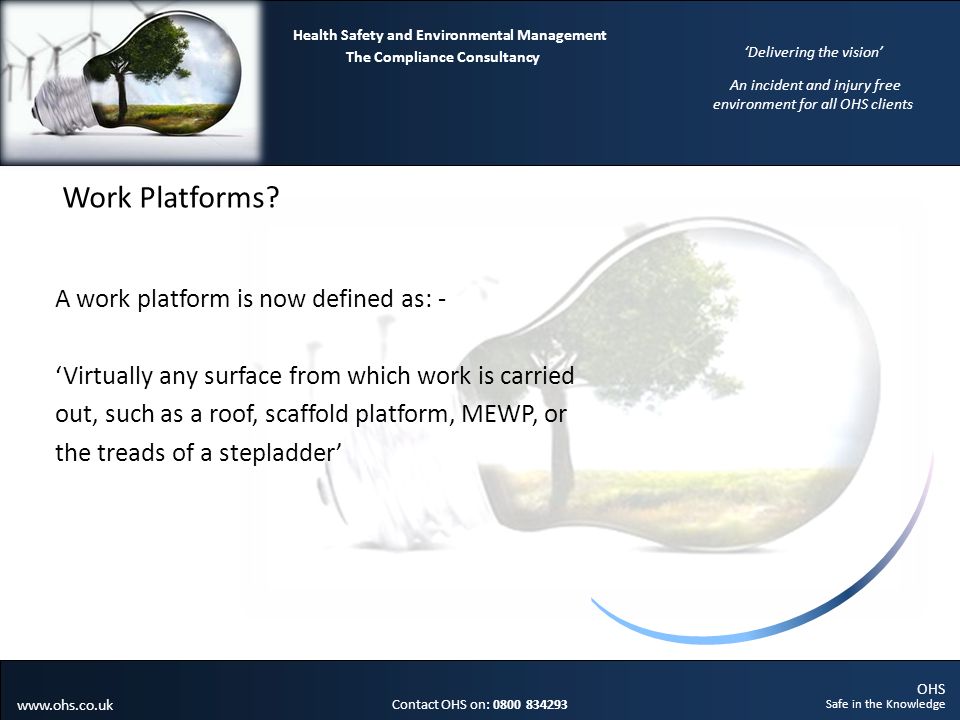Click the 'Virtually any surface' quoted definition
Screen dimensions: 960x720
(315, 414)
